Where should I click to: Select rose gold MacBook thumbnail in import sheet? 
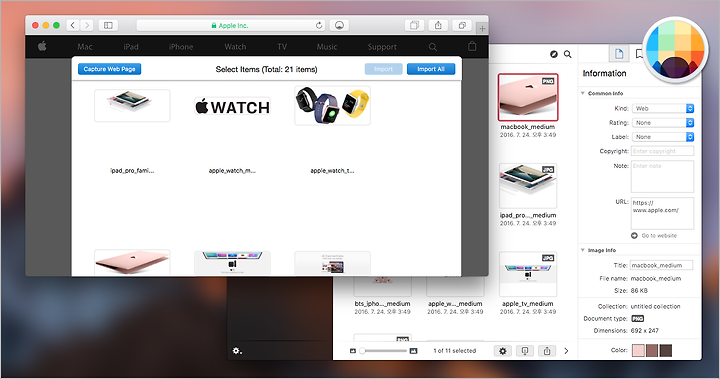[x=132, y=262]
